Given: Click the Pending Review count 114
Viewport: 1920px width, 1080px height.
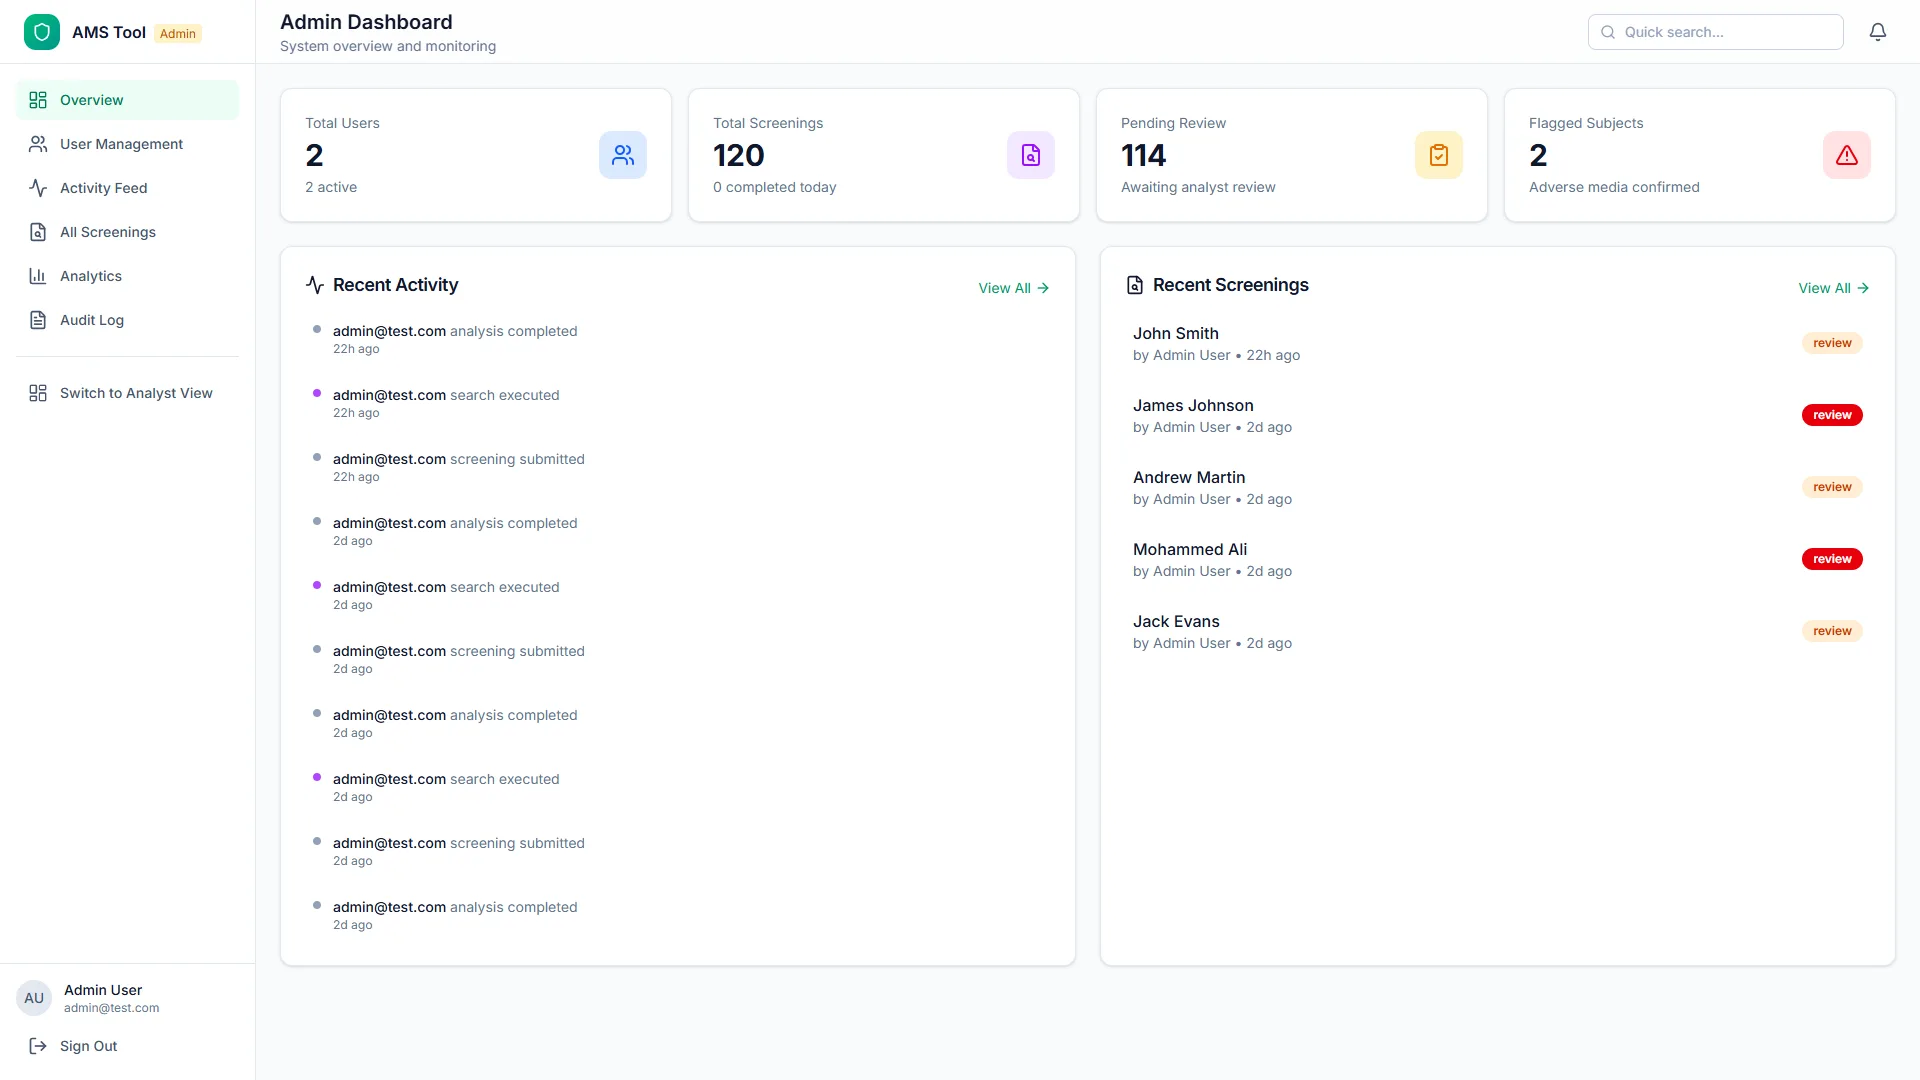Looking at the screenshot, I should [1143, 155].
